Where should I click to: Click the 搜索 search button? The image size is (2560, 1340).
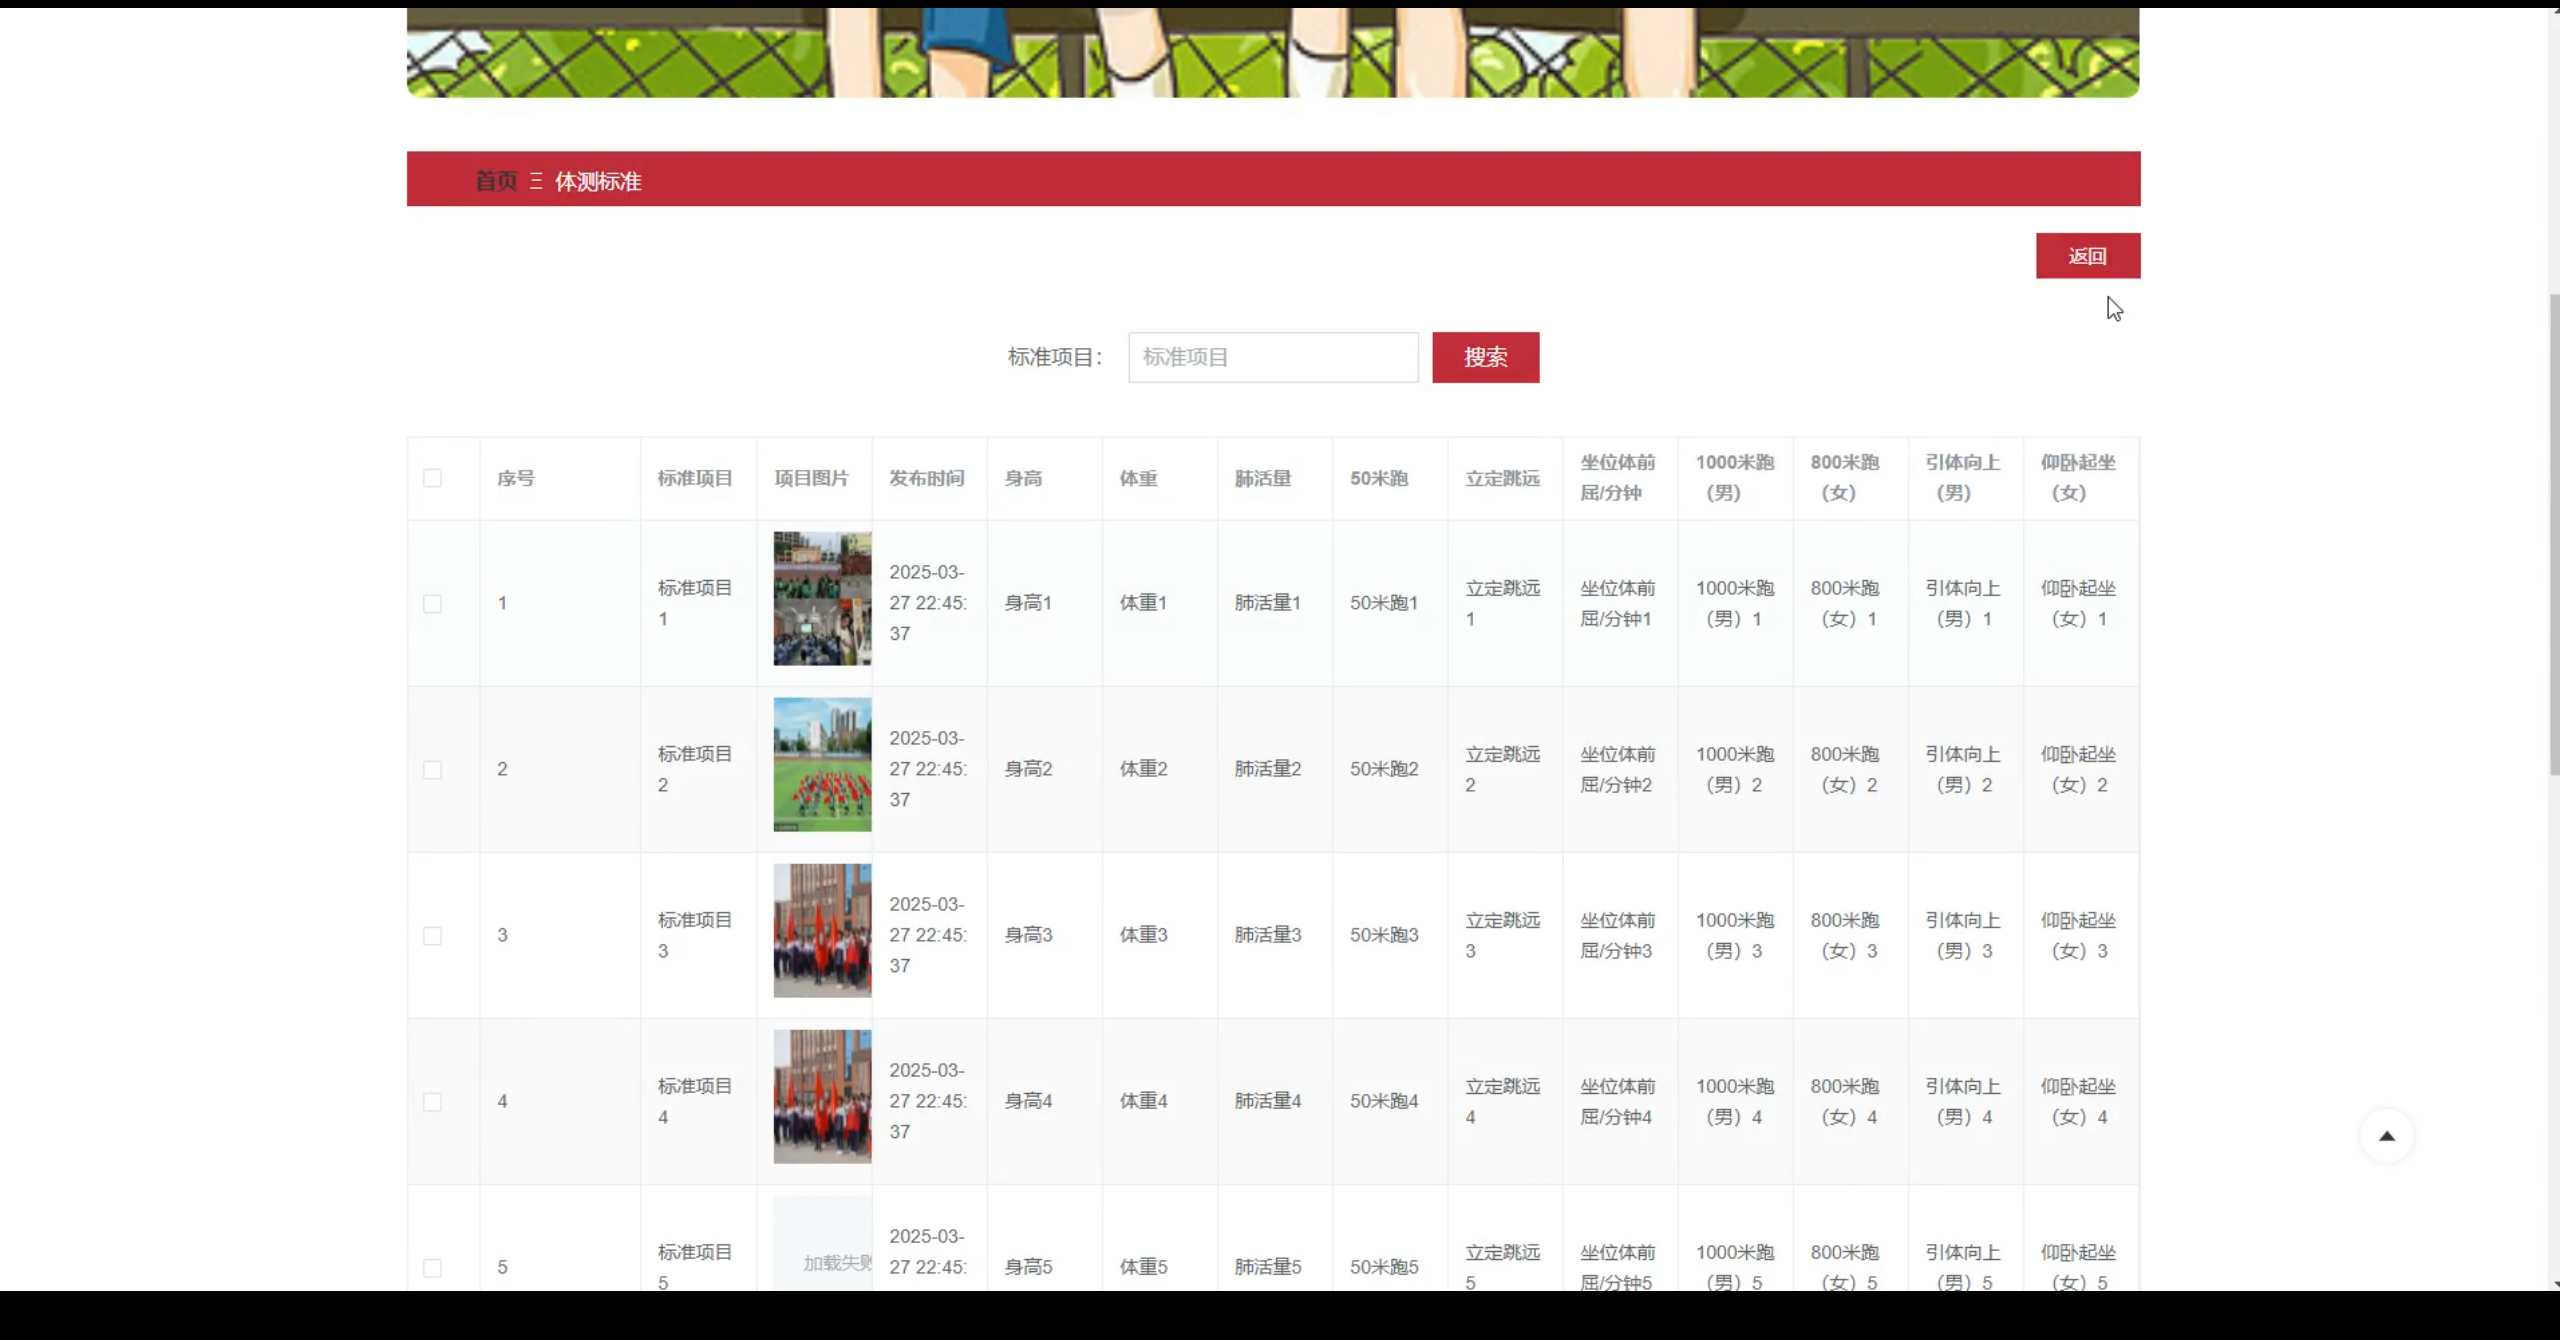(1485, 357)
